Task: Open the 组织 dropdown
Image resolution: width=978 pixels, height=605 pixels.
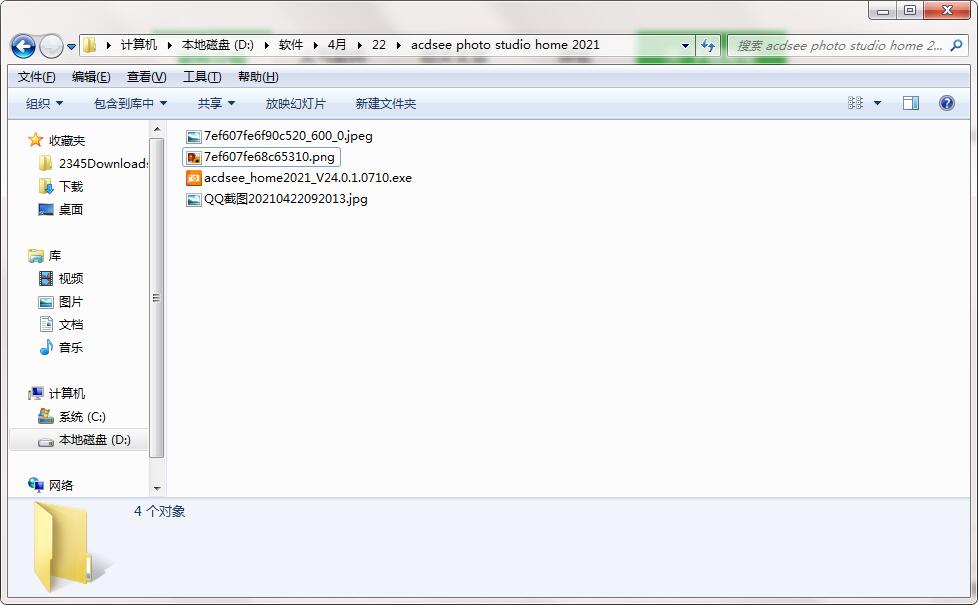Action: point(44,104)
